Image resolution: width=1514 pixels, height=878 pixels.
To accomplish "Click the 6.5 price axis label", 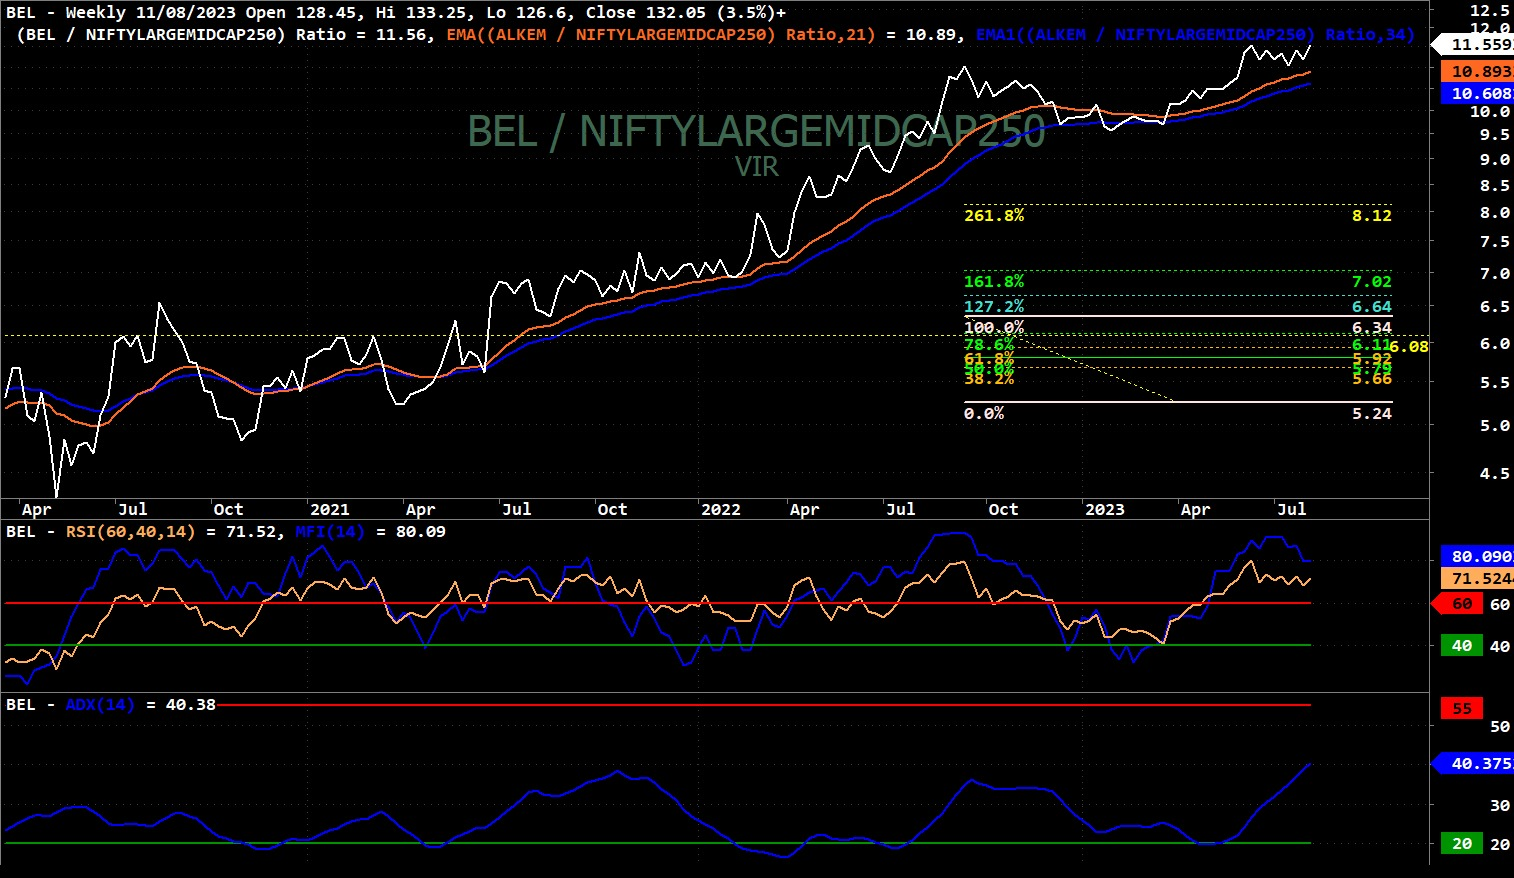I will [1494, 306].
